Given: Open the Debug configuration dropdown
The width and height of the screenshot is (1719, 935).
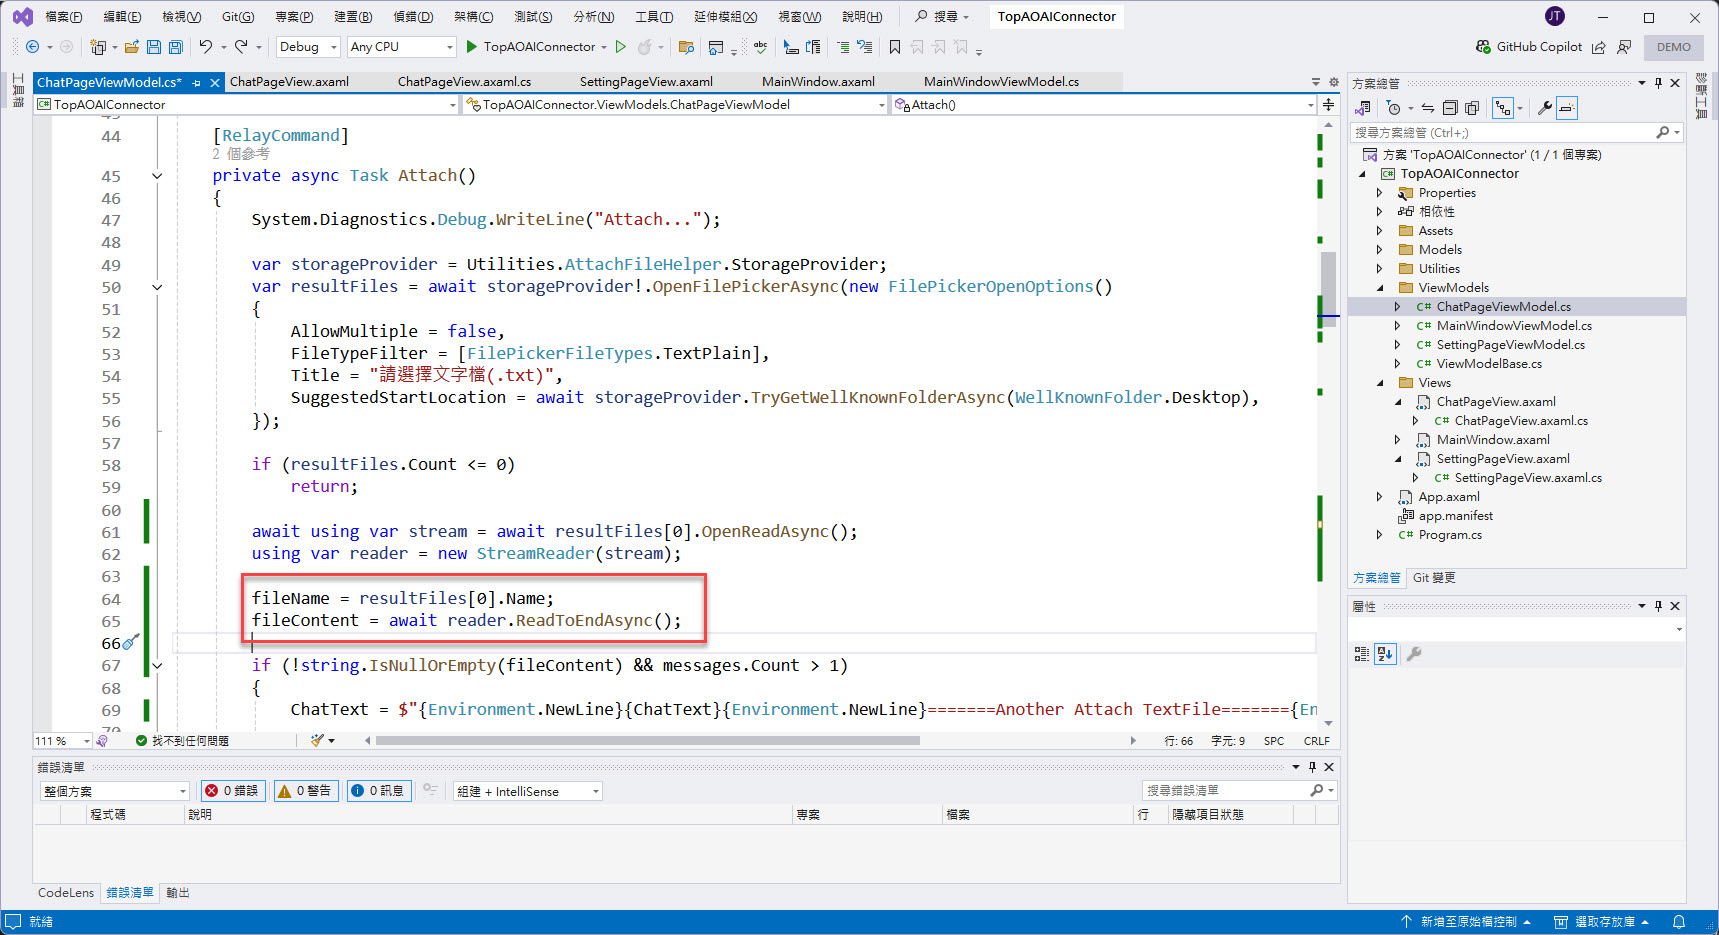Looking at the screenshot, I should click(x=308, y=47).
